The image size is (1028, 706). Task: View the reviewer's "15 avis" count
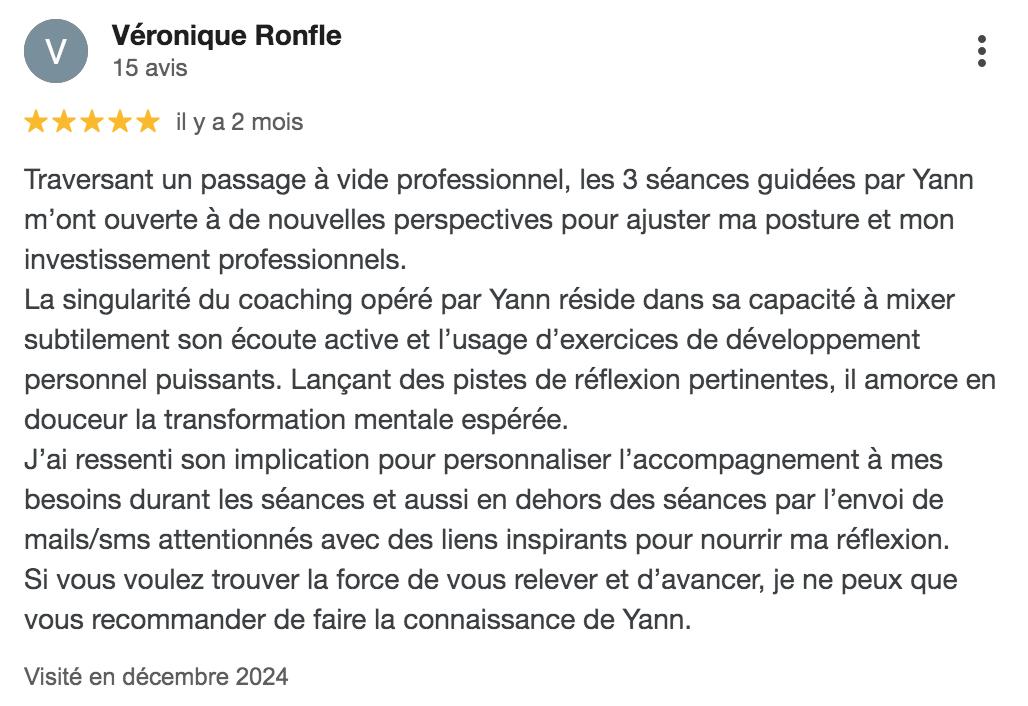pos(150,68)
